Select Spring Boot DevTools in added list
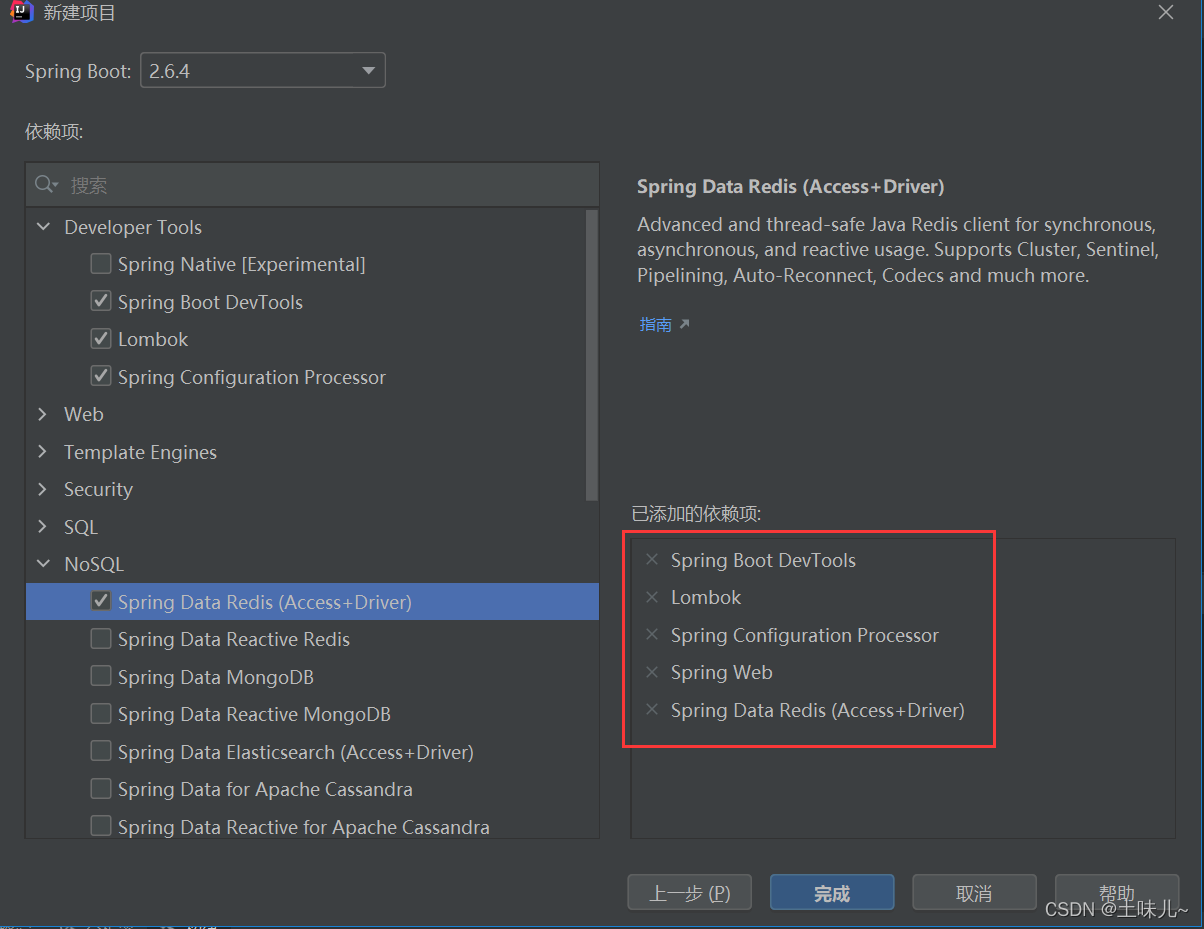 (x=763, y=560)
